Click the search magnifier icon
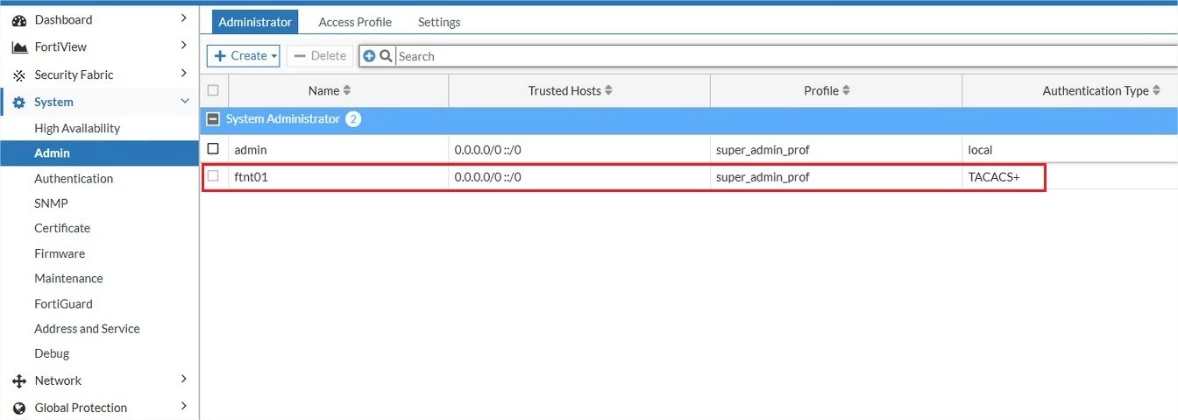Screen dimensions: 1178x420 (385, 56)
